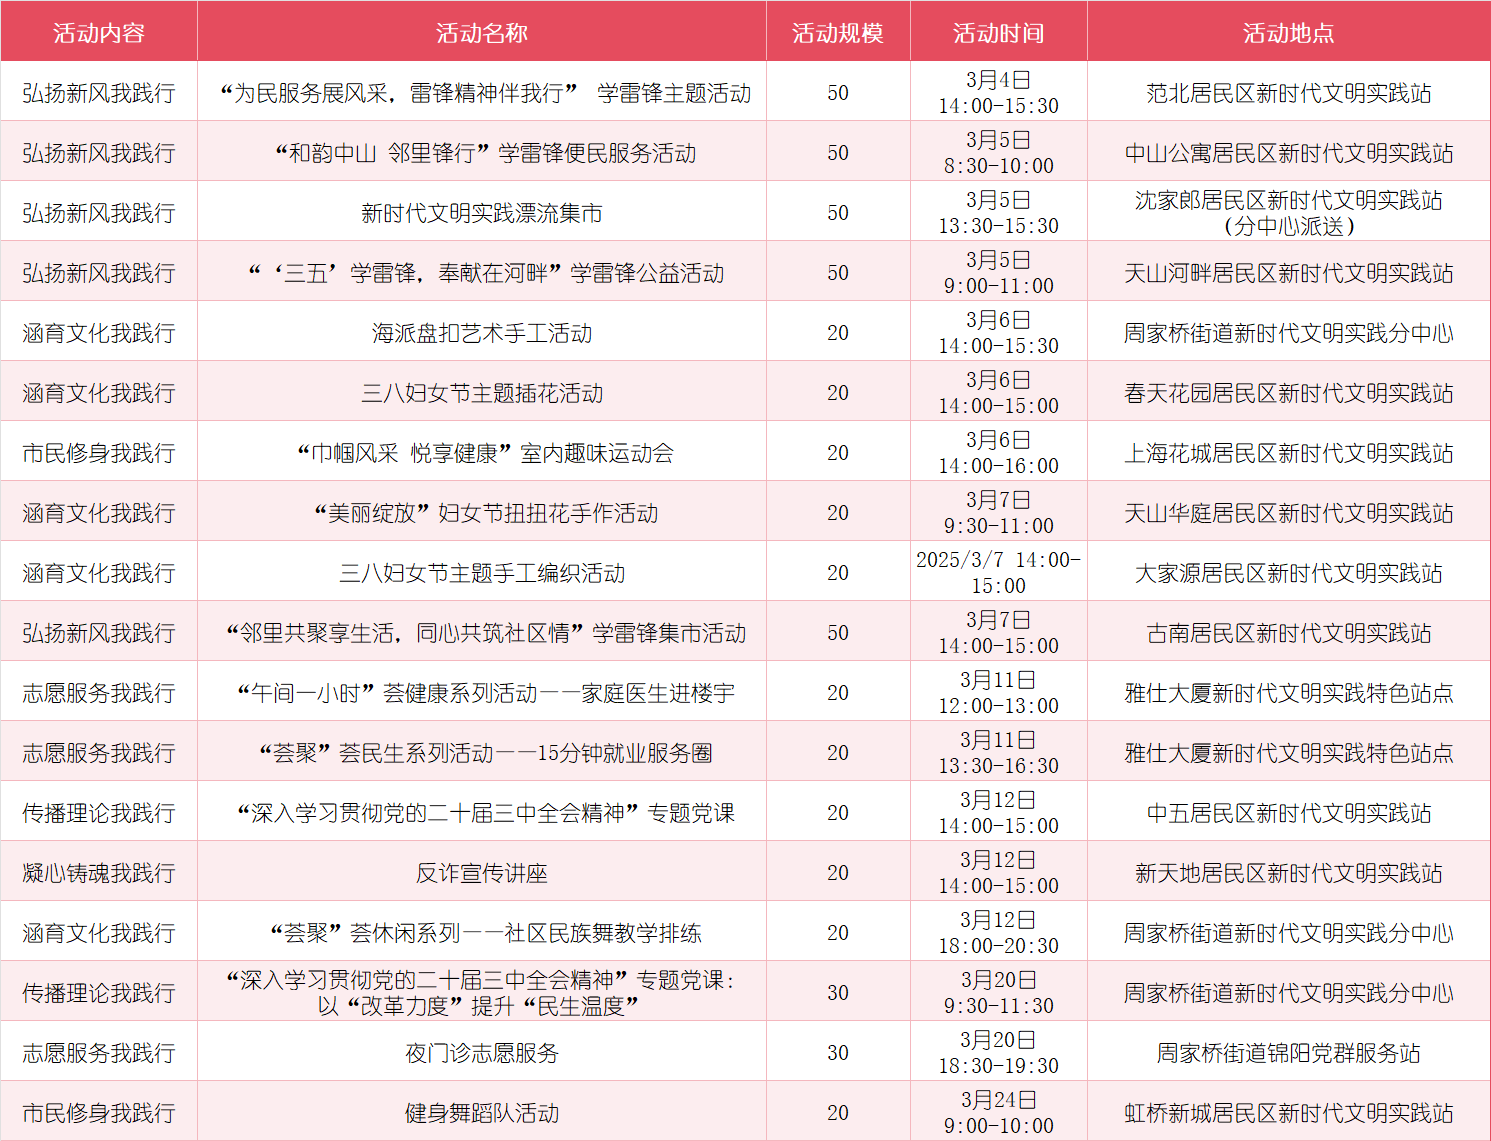Click the 海派盘扣艺术手工活动 row
The width and height of the screenshot is (1491, 1141).
483,331
